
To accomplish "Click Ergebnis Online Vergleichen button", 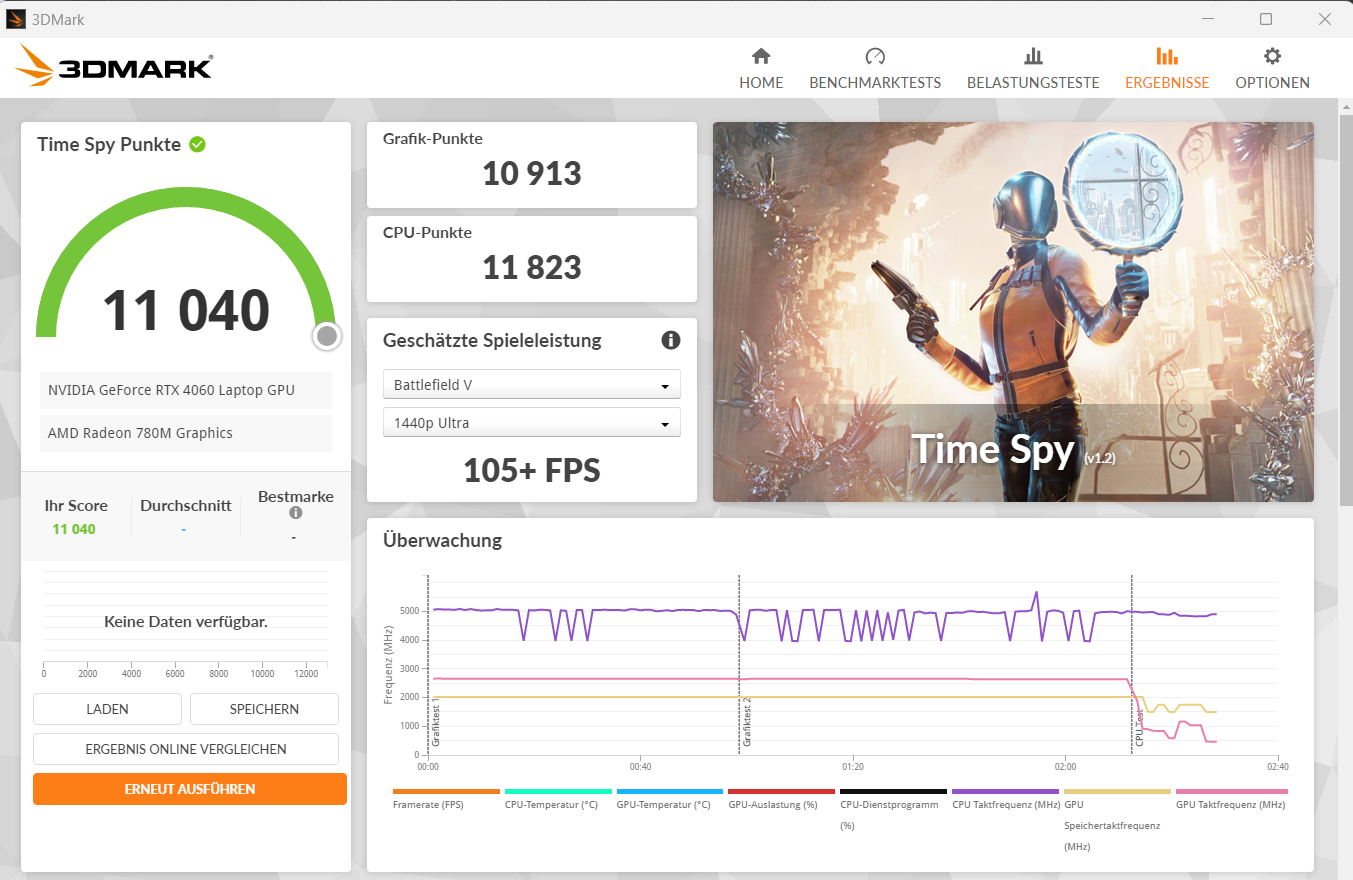I will (x=186, y=749).
